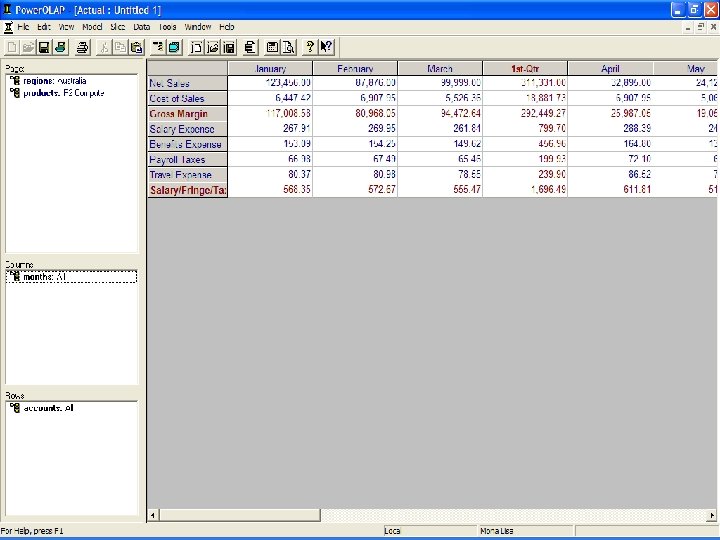Click the Copy pages icon
Image resolution: width=720 pixels, height=540 pixels.
tap(120, 47)
